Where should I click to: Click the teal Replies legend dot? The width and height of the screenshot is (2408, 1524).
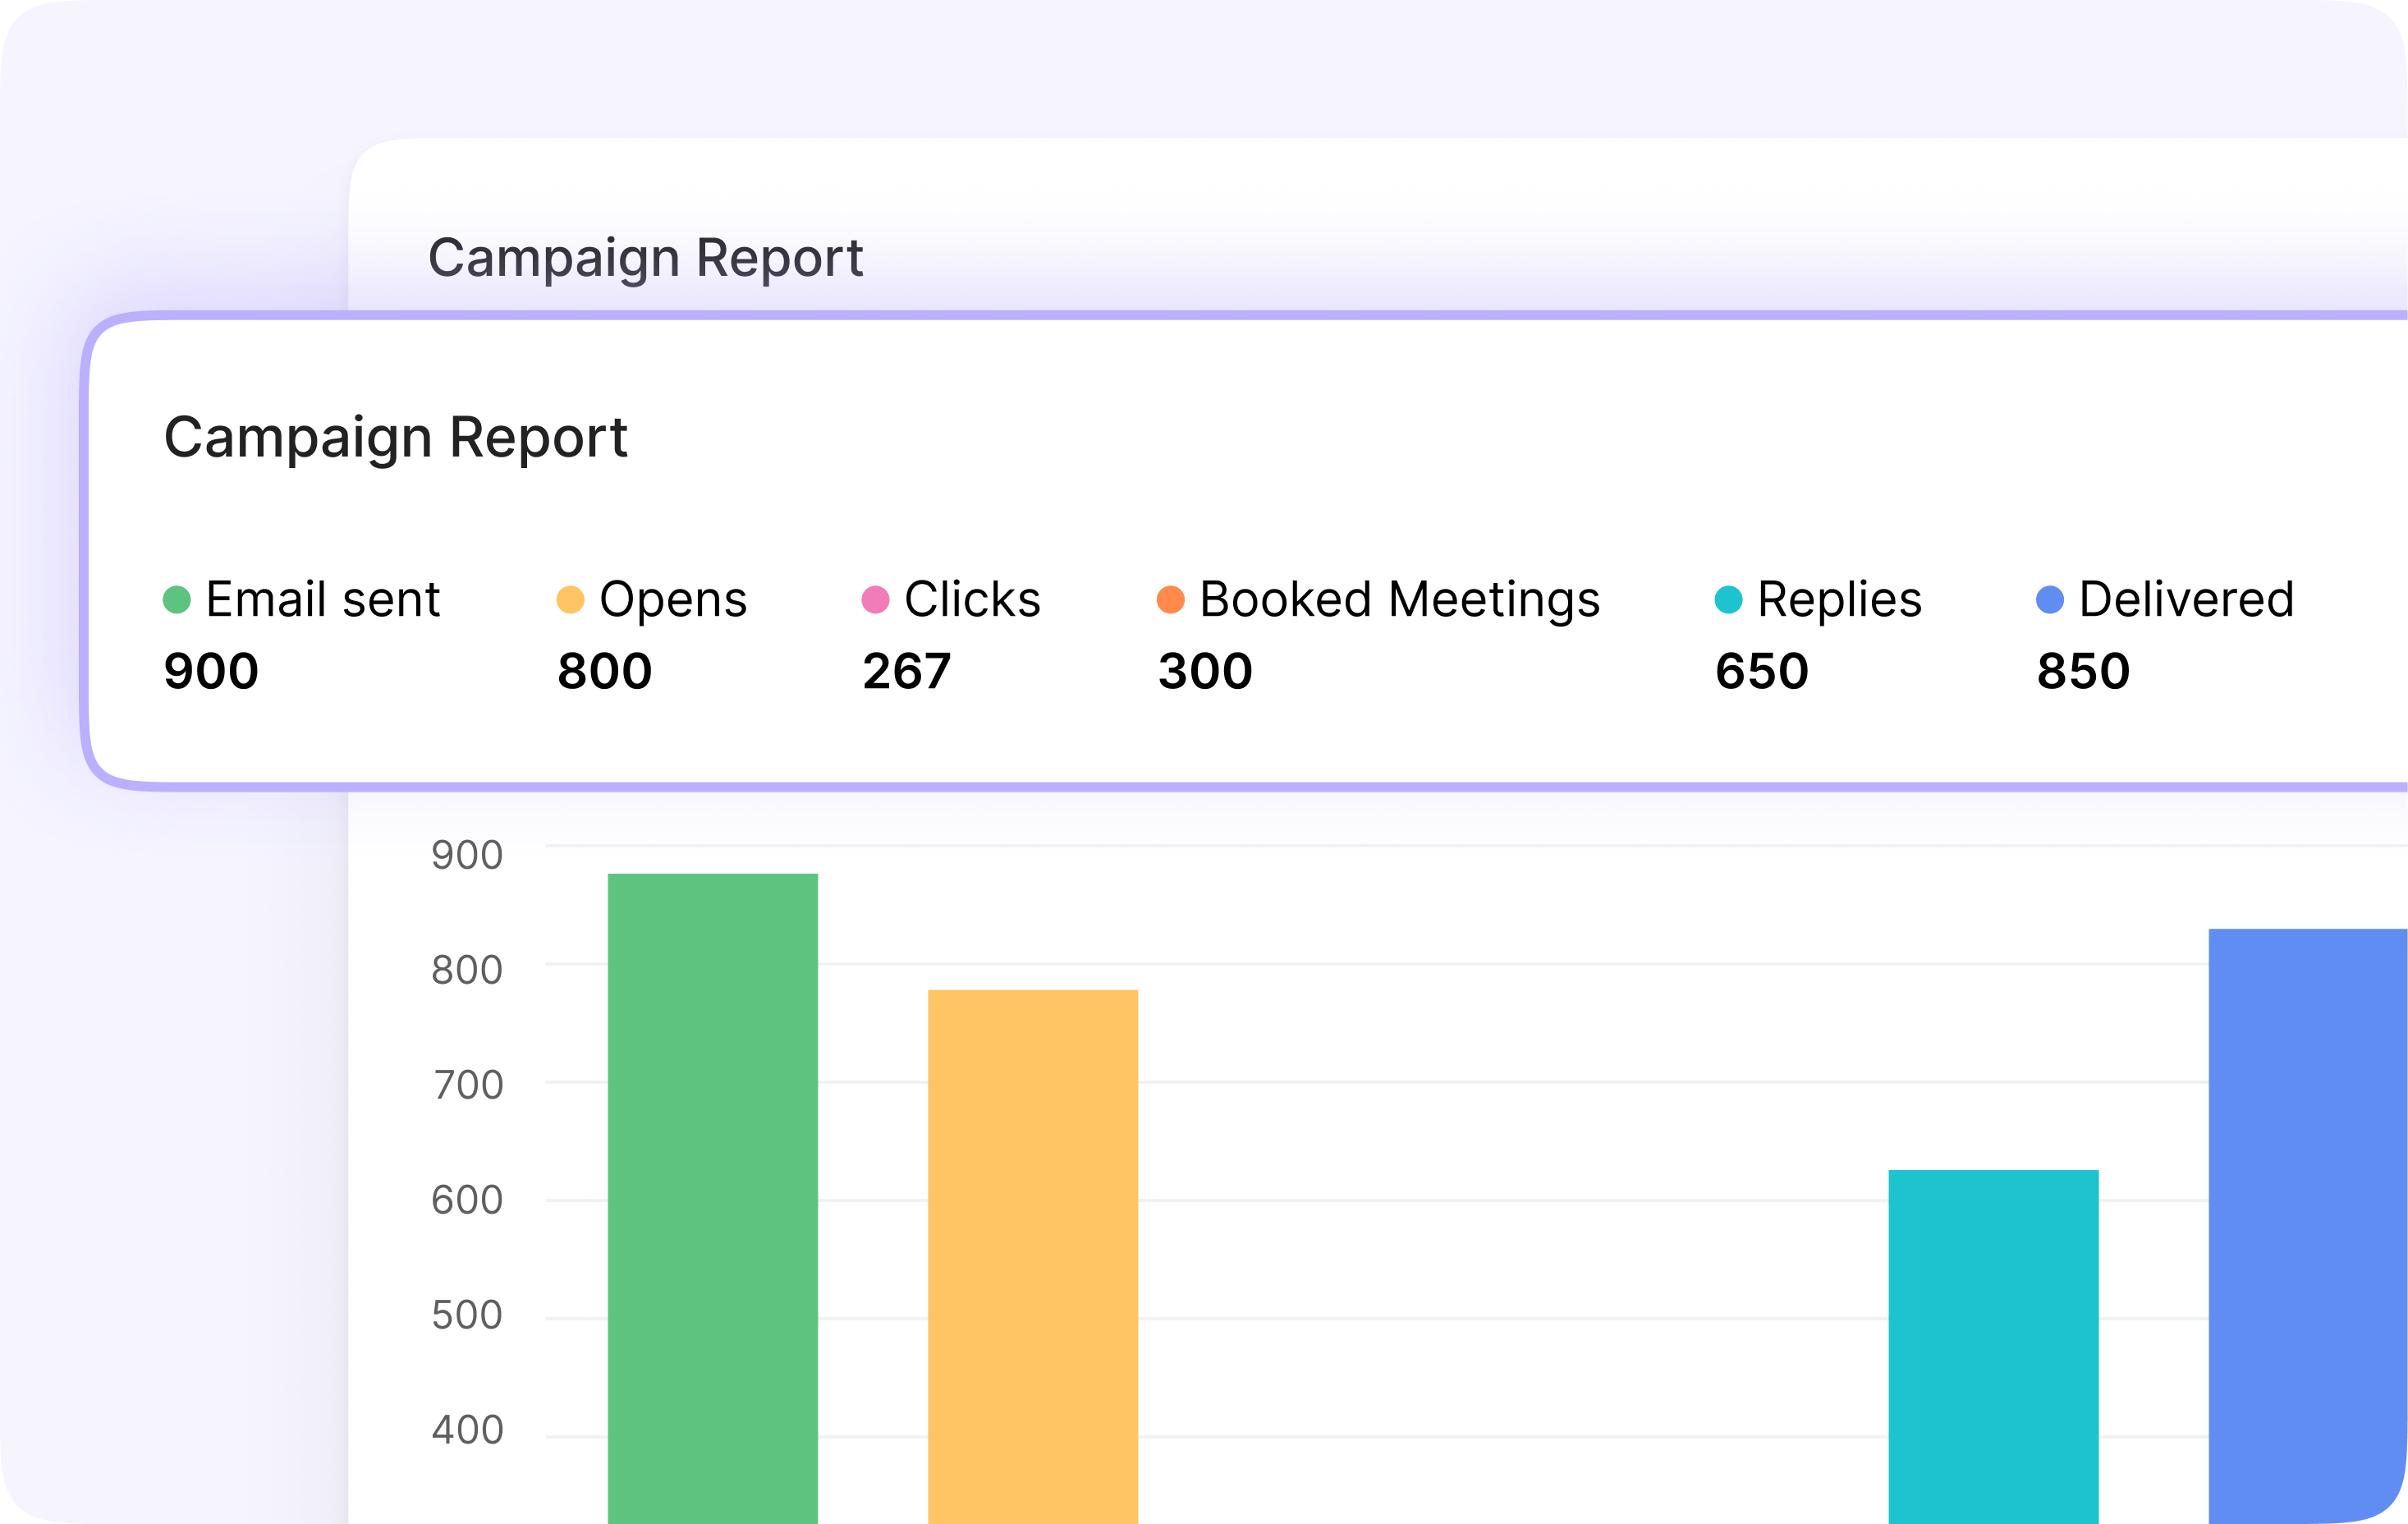[1728, 600]
